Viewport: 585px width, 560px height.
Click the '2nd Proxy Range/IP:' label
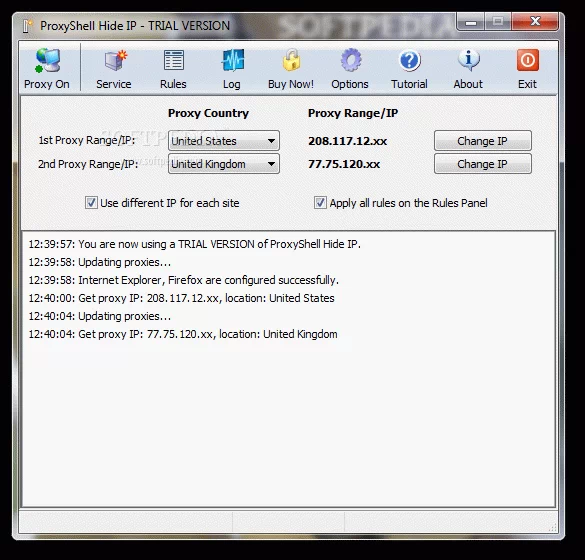tap(88, 164)
